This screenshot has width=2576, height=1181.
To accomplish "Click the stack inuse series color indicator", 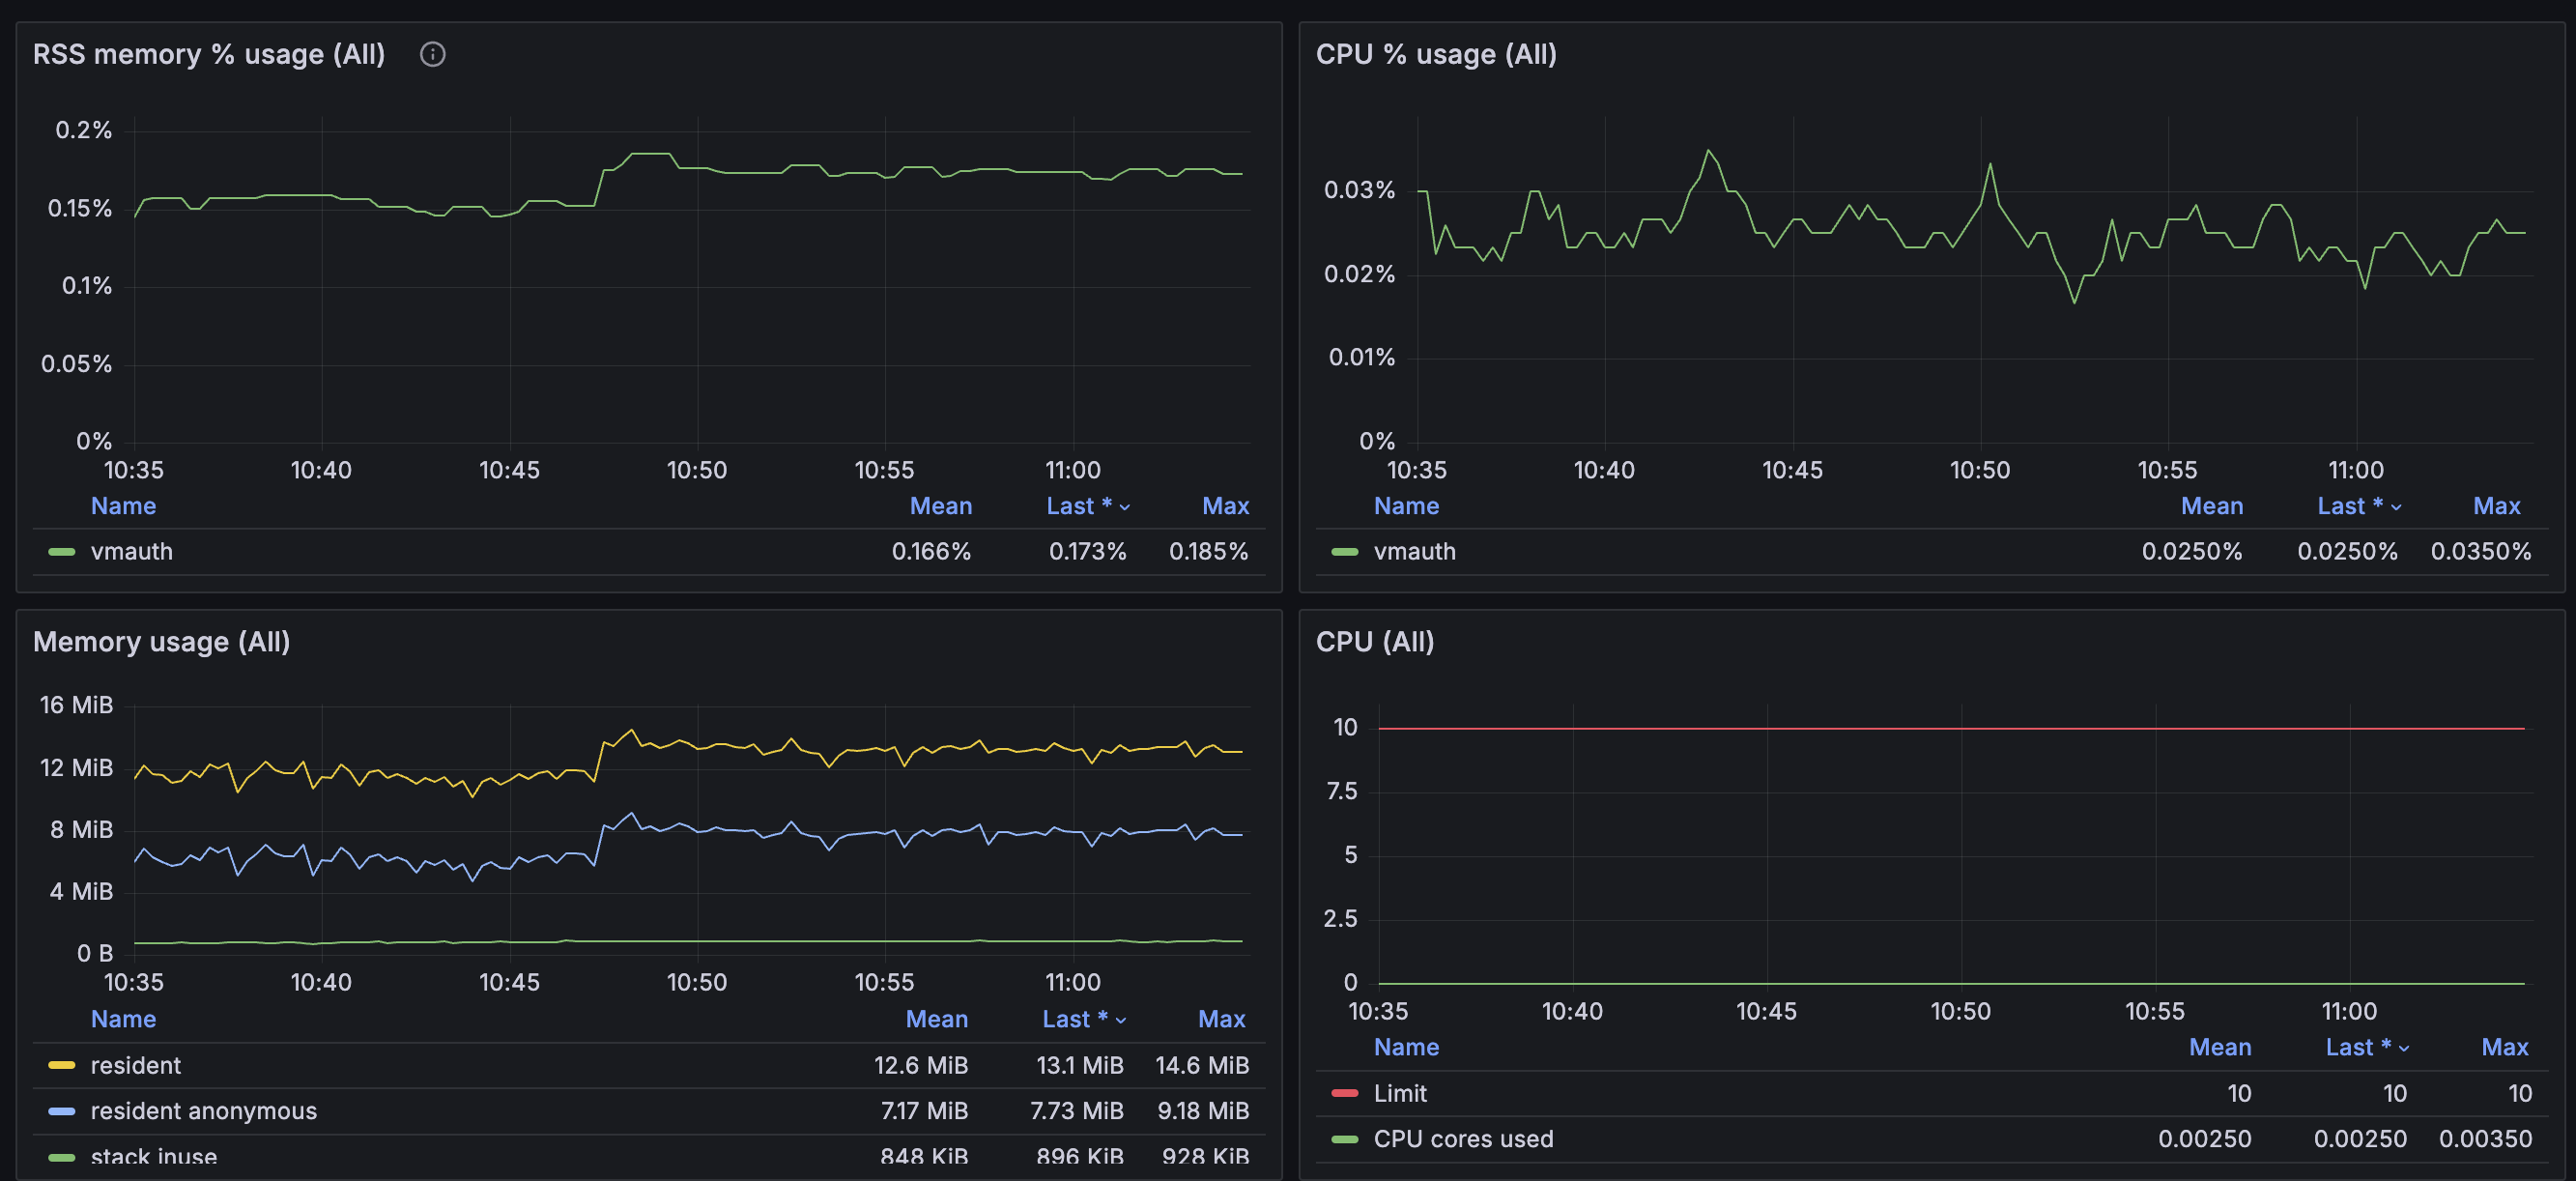I will coord(62,1157).
